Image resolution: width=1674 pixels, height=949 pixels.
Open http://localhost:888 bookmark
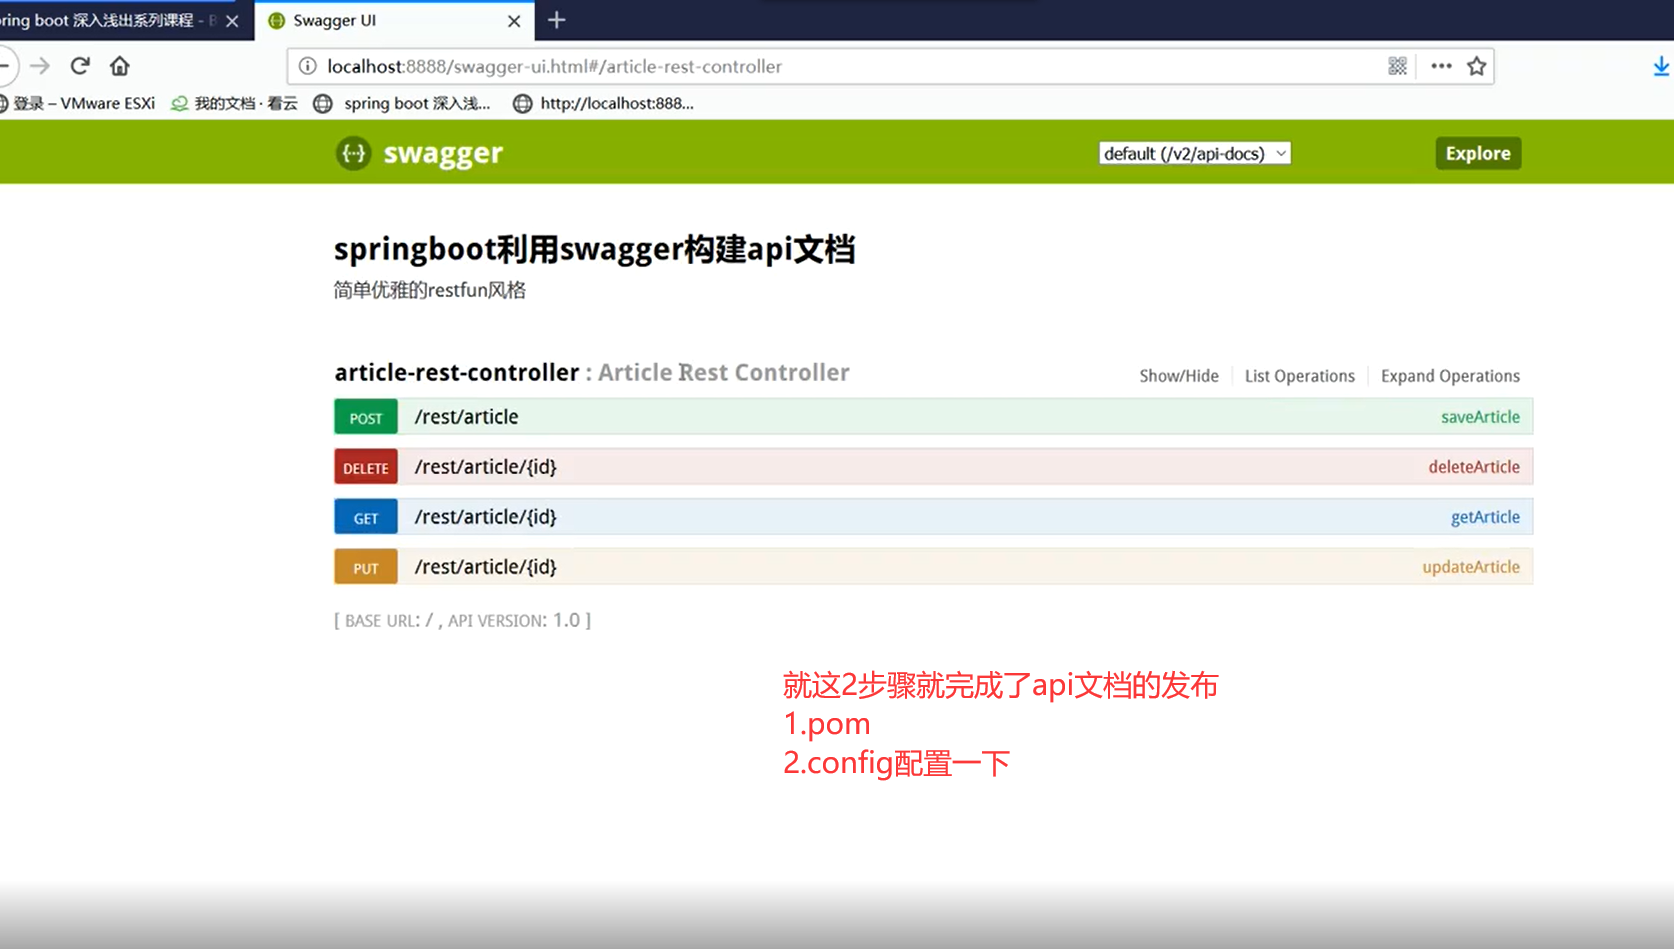click(x=603, y=103)
